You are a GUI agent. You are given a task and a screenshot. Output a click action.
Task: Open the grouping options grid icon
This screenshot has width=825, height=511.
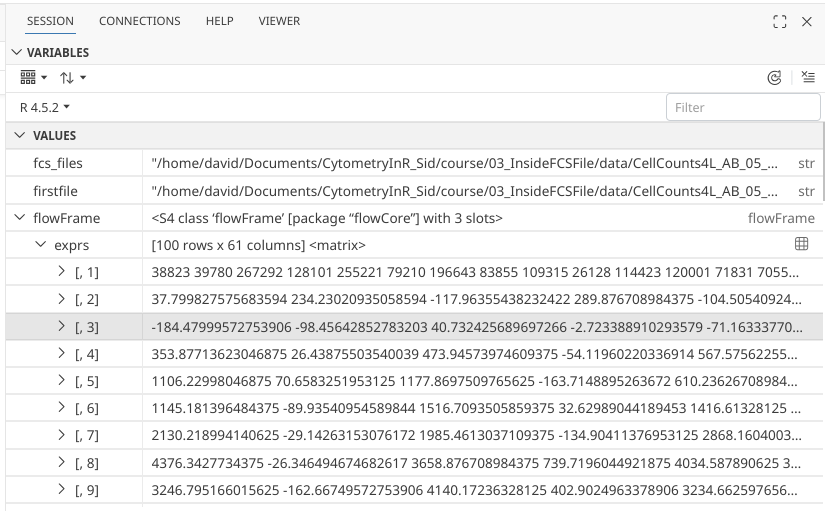coord(33,77)
